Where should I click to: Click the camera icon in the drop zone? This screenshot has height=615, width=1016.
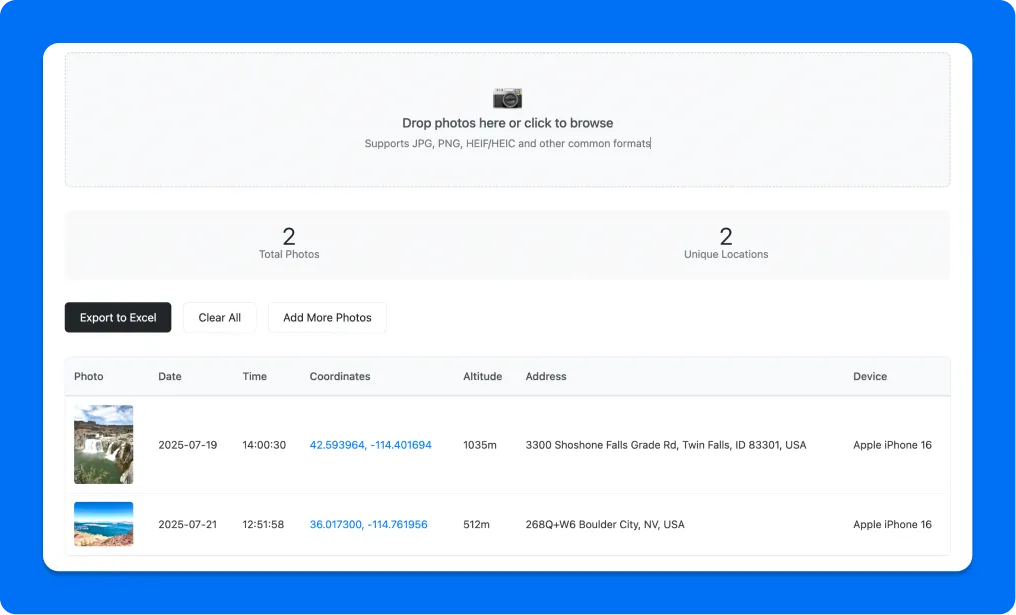pyautogui.click(x=506, y=98)
